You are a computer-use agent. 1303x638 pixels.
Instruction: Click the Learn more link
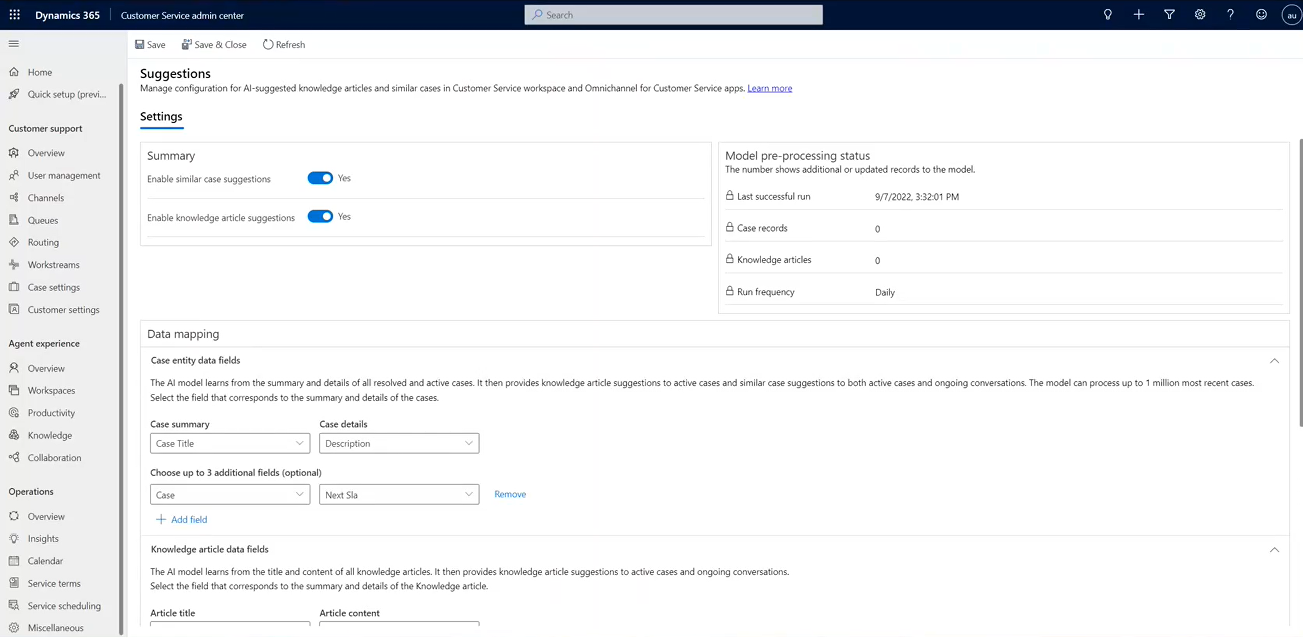click(769, 88)
